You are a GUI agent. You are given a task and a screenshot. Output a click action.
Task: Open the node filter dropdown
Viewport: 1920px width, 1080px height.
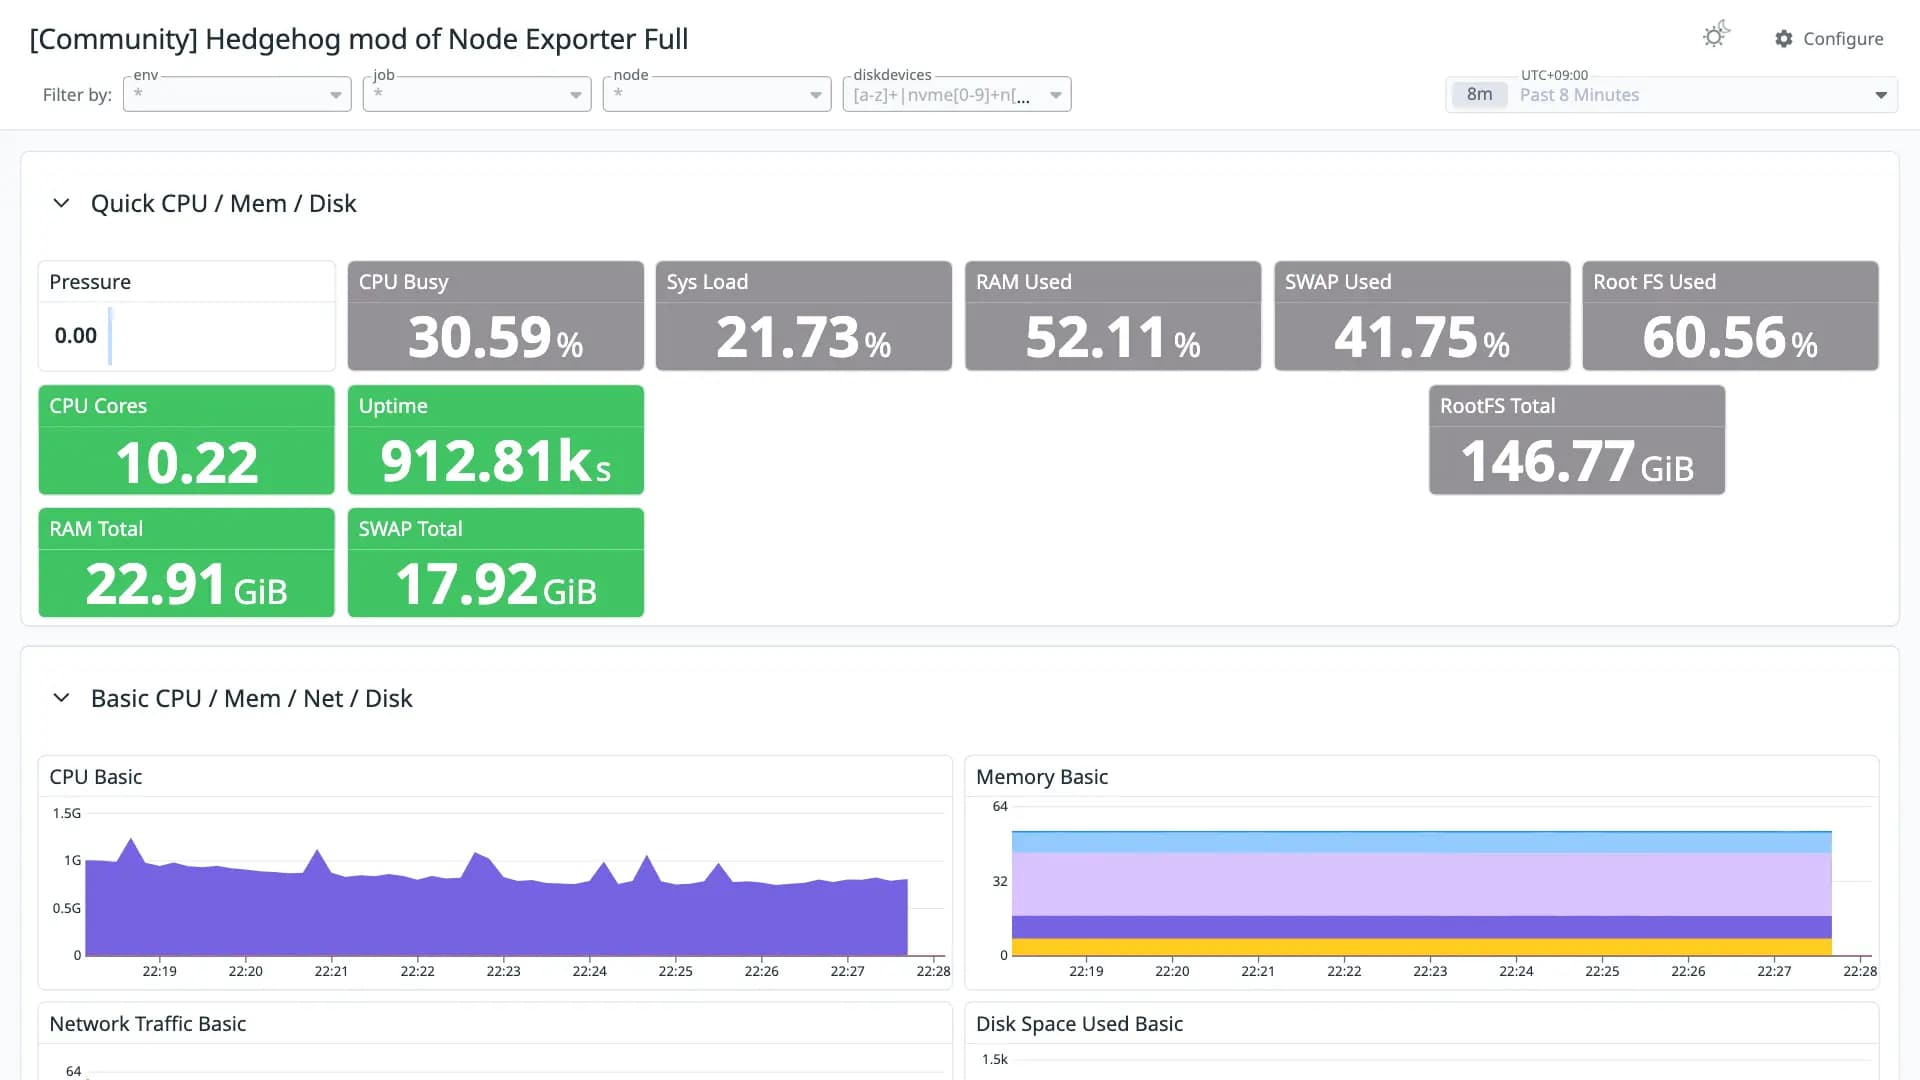click(717, 94)
